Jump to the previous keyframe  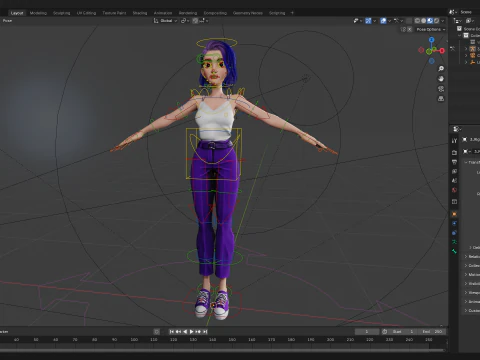coord(178,332)
